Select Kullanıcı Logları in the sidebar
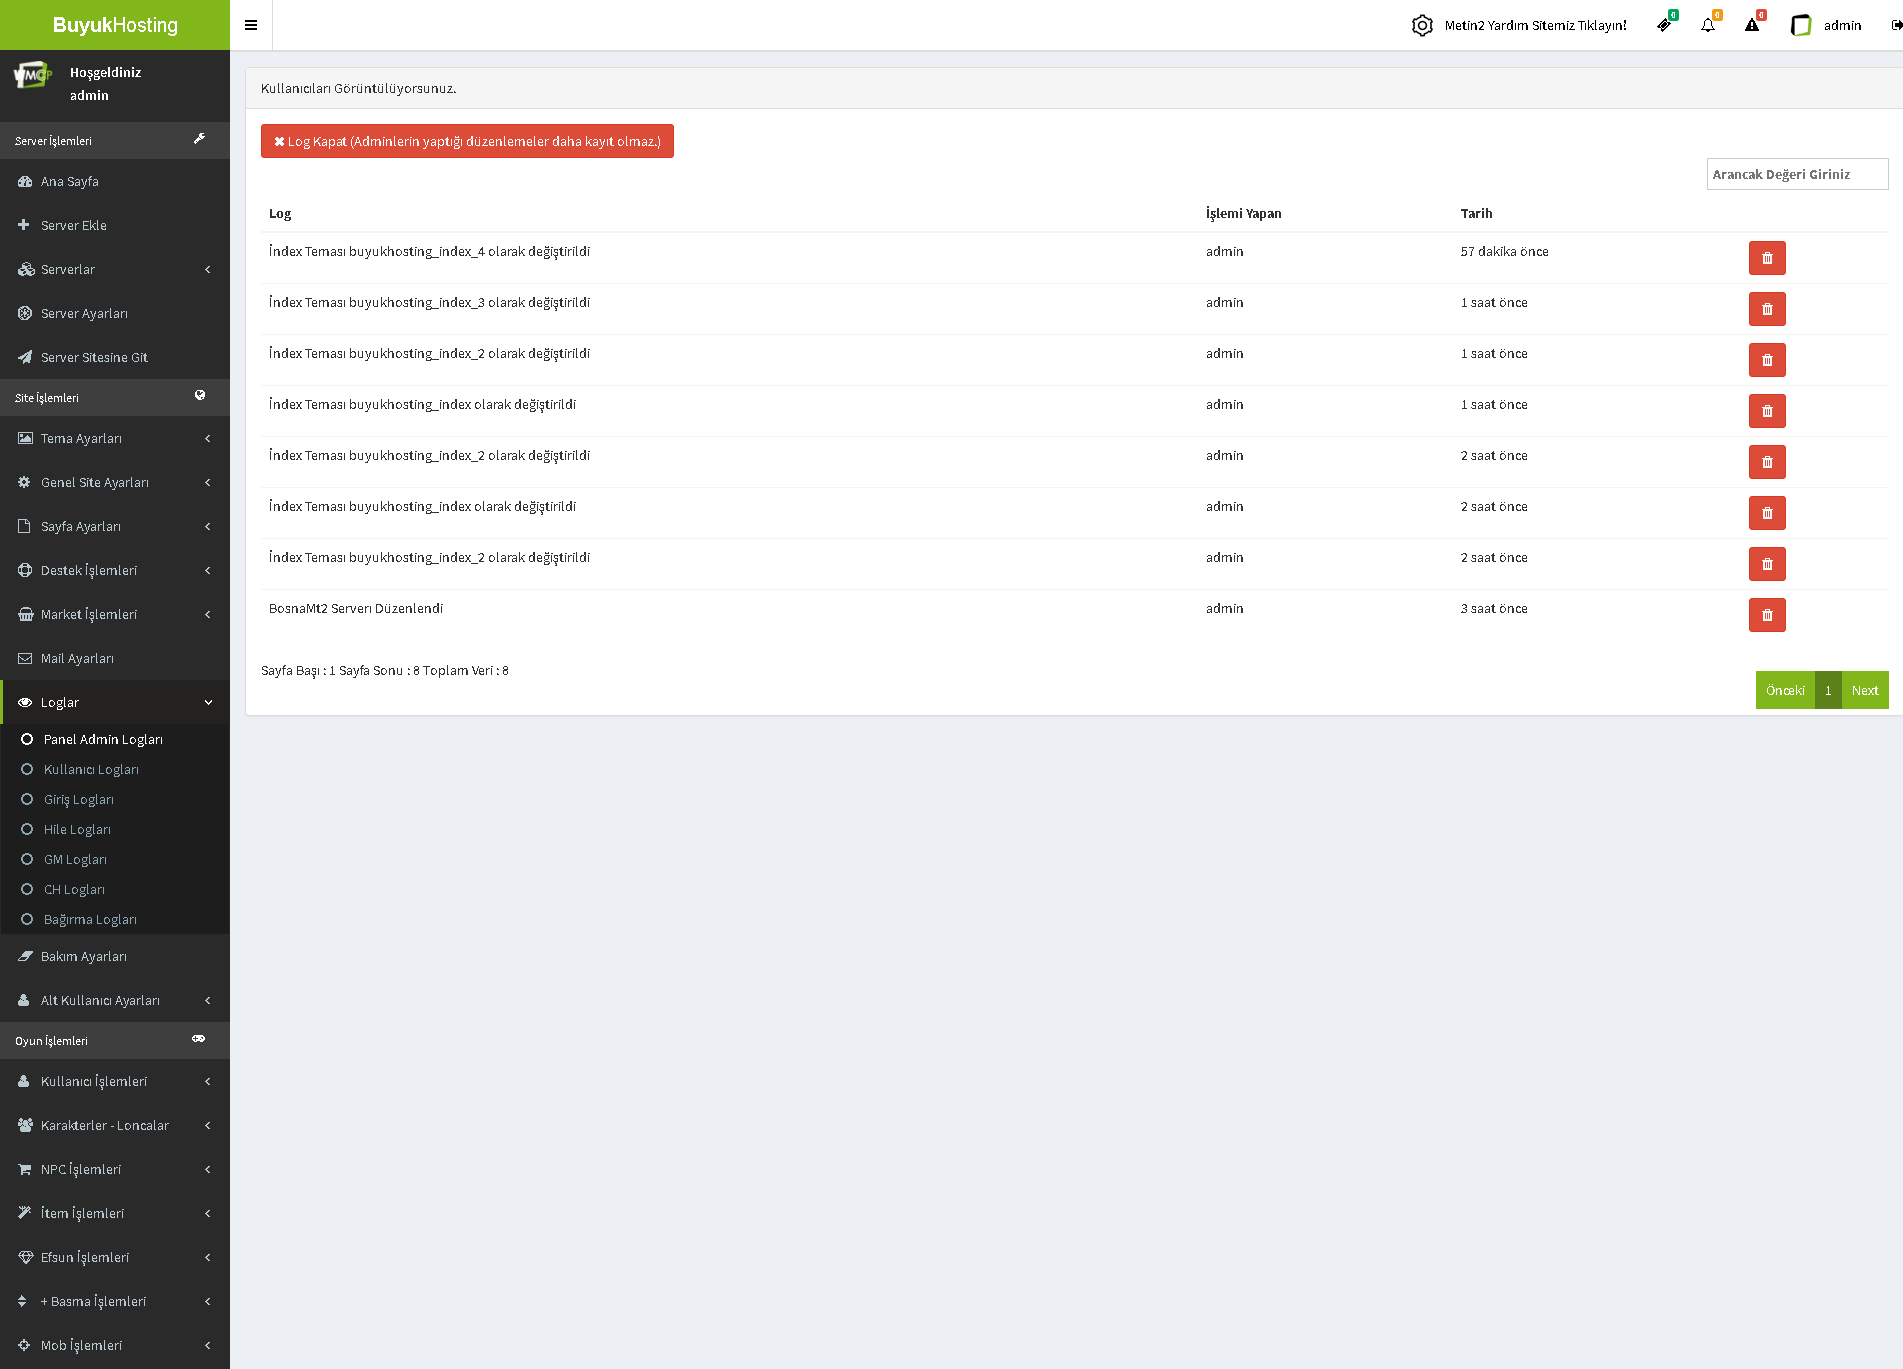Viewport: 1903px width, 1369px height. (x=91, y=769)
